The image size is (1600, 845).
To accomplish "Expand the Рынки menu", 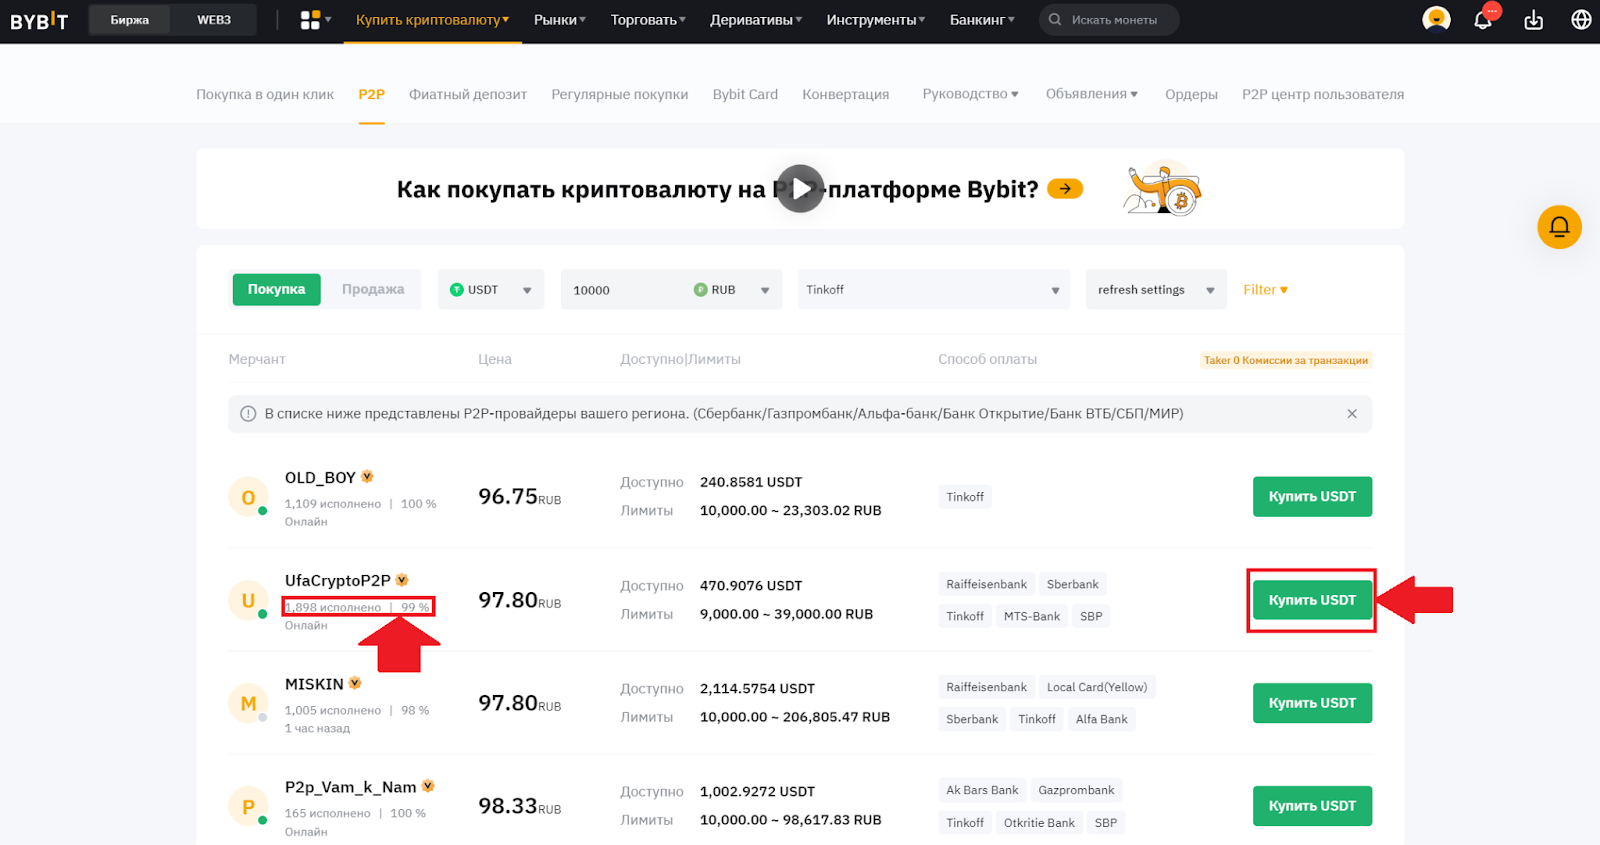I will coord(560,20).
